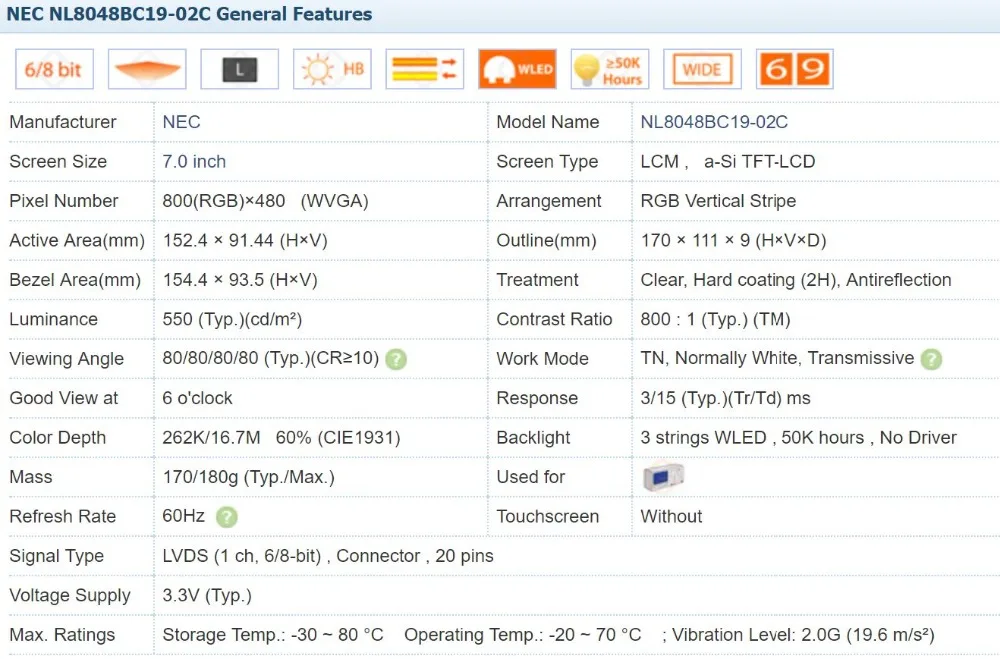The image size is (1000, 659).
Task: Click the 'Refresh Rate' row label
Action: coord(62,517)
